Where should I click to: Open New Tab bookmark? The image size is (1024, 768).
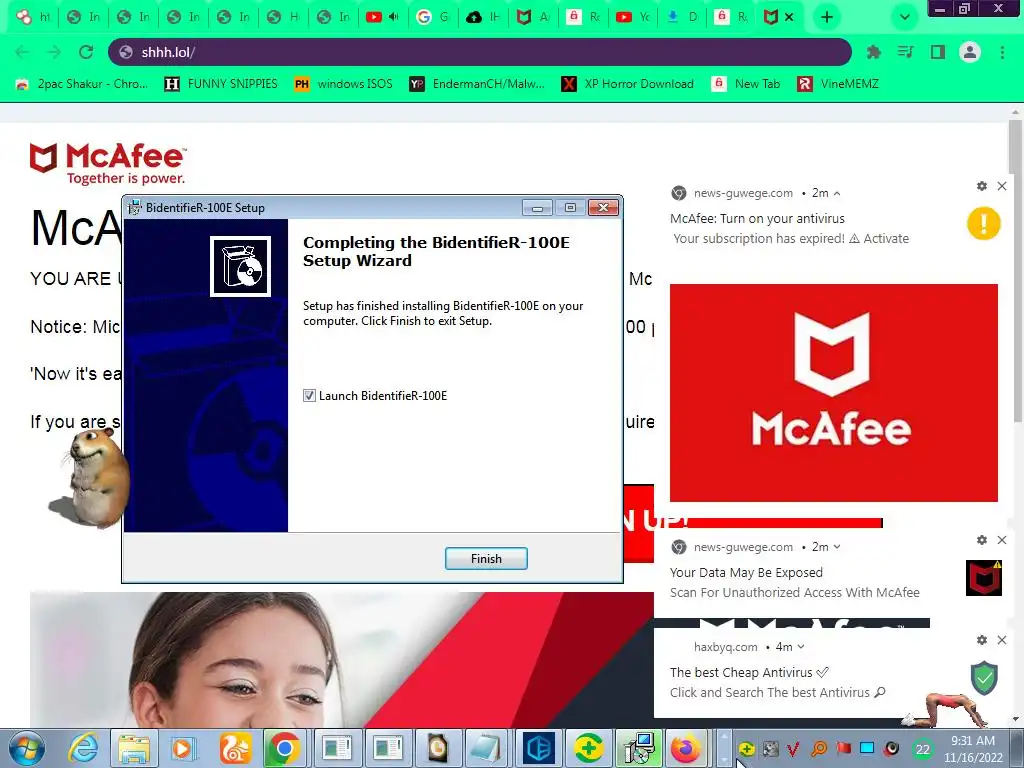tap(746, 84)
